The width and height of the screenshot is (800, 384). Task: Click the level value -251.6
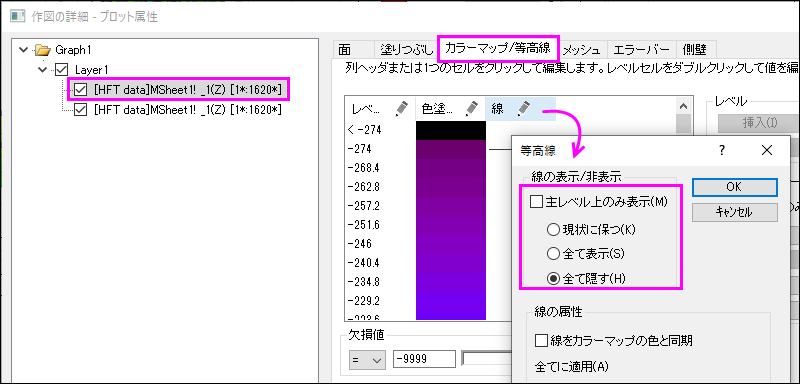[x=364, y=224]
